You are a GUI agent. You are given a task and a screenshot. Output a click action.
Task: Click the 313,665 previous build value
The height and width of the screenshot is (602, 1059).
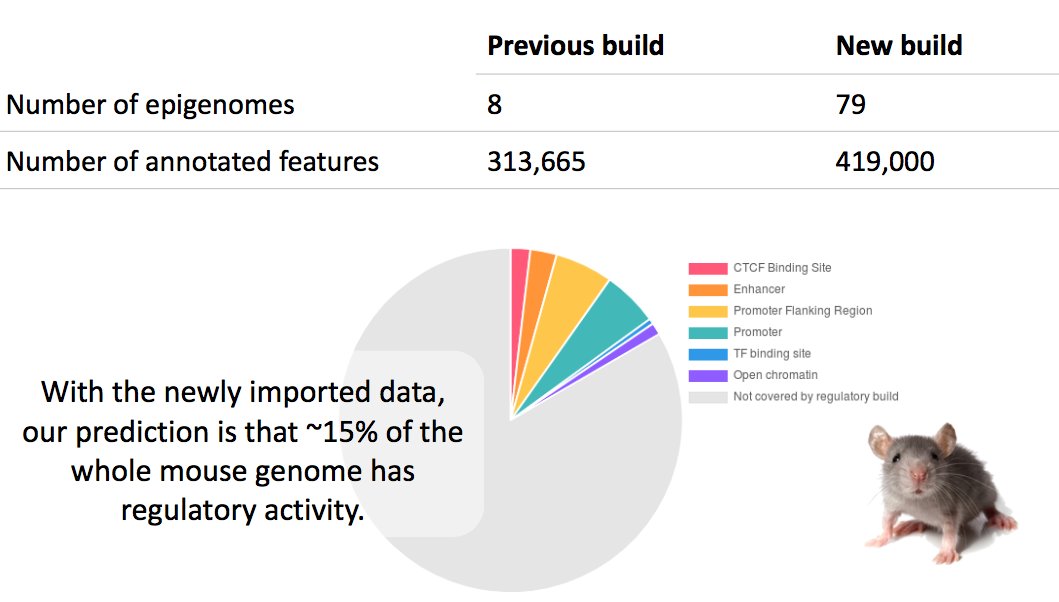(x=536, y=161)
